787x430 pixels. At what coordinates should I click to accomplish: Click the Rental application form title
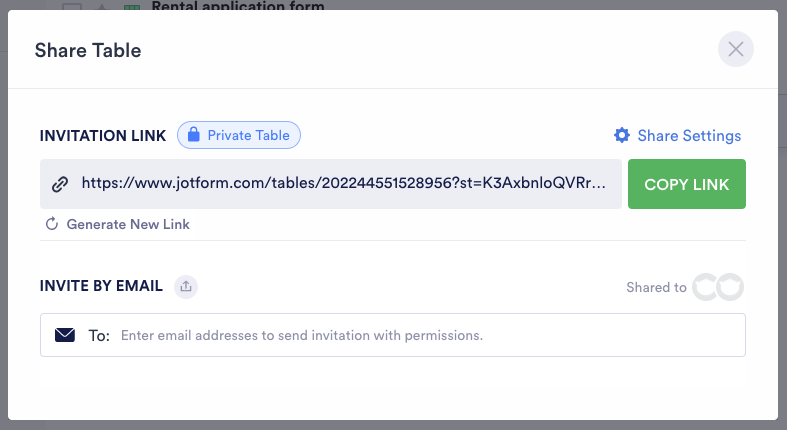point(238,7)
